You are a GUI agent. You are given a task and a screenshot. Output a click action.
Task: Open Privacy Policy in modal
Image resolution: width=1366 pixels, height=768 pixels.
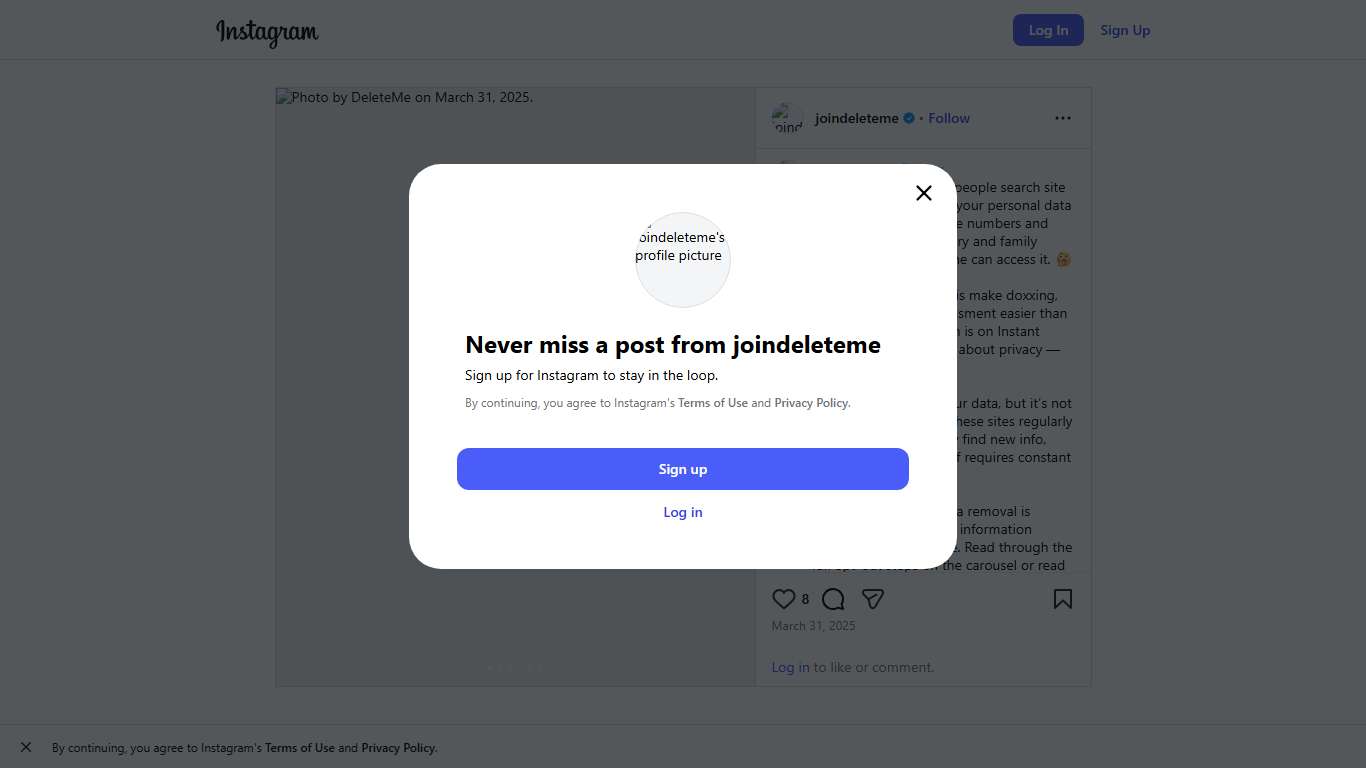tap(811, 403)
